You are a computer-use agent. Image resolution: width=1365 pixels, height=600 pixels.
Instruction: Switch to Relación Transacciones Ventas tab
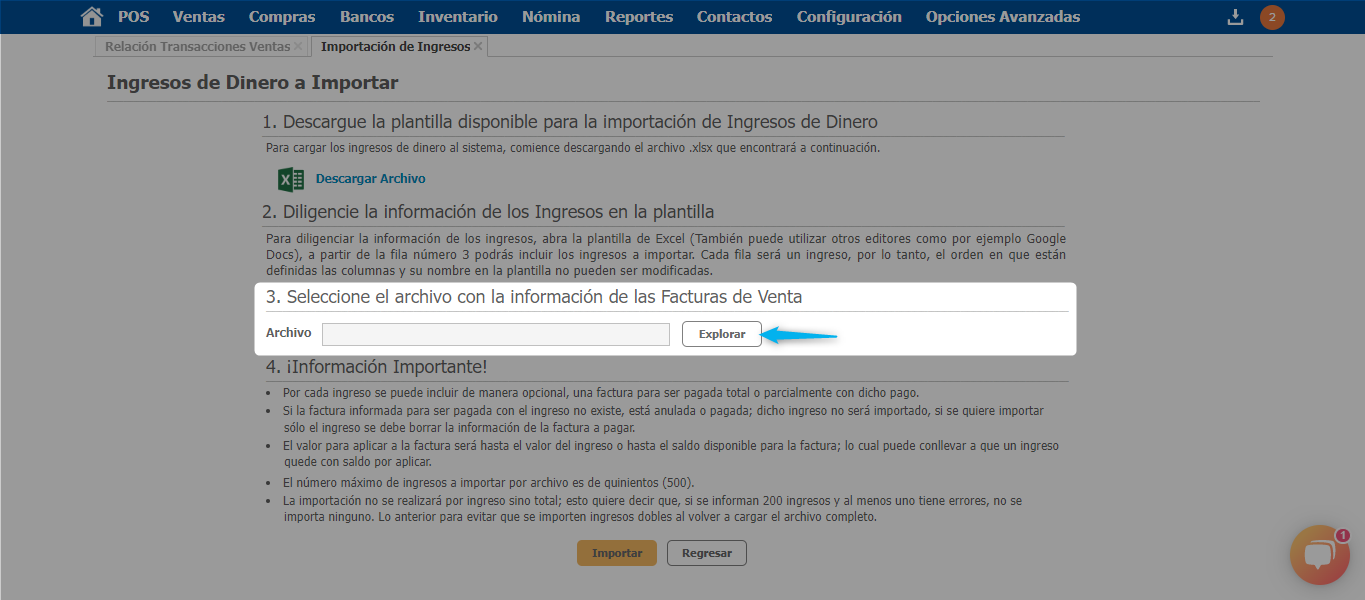[x=198, y=47]
